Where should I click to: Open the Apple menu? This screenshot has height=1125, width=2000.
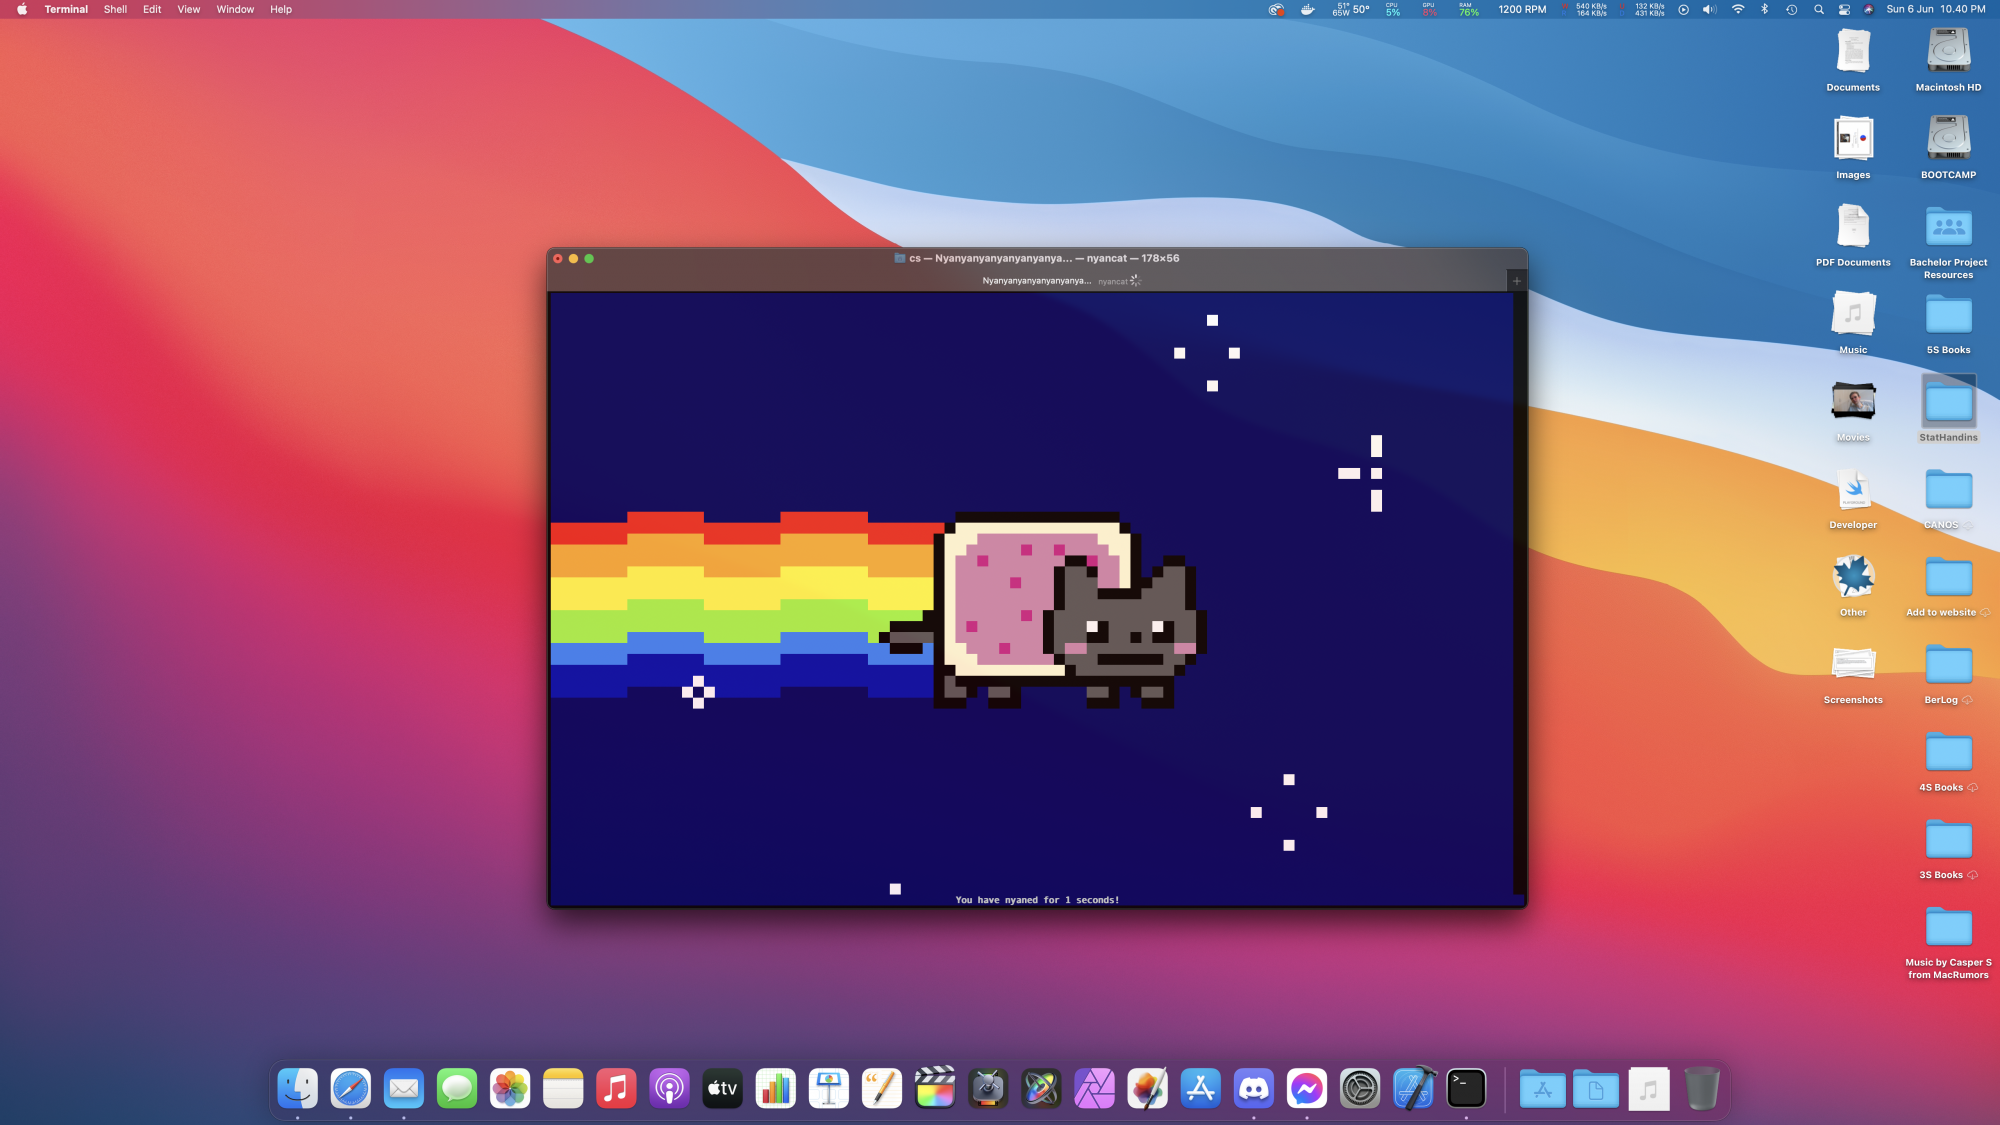pyautogui.click(x=22, y=9)
